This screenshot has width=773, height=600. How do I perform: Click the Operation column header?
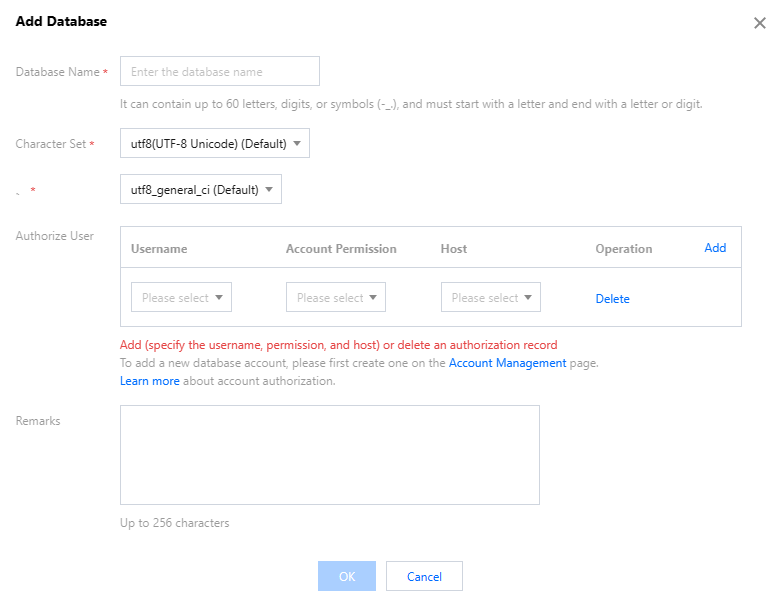[623, 249]
